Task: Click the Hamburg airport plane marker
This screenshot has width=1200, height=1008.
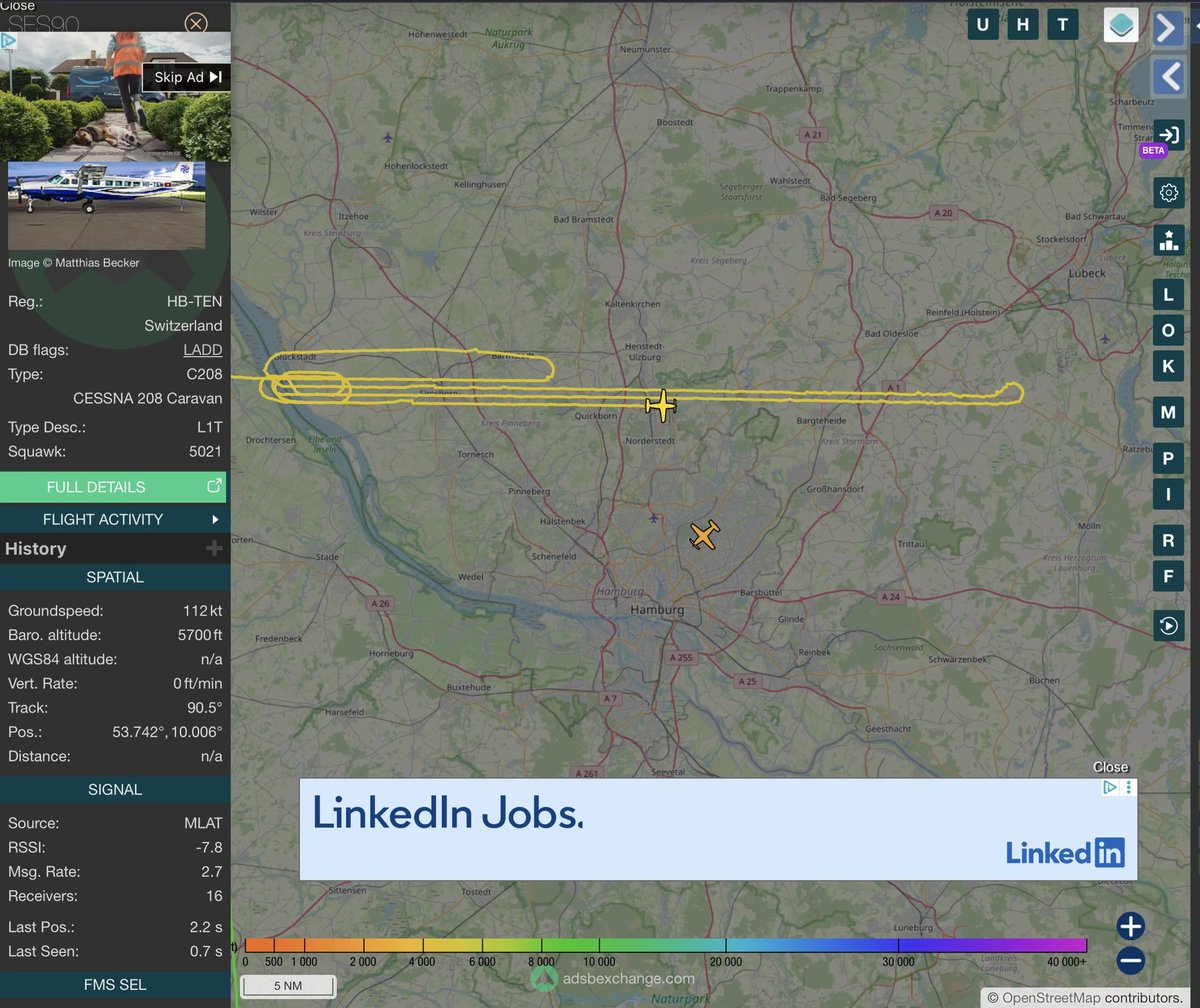Action: (x=653, y=518)
